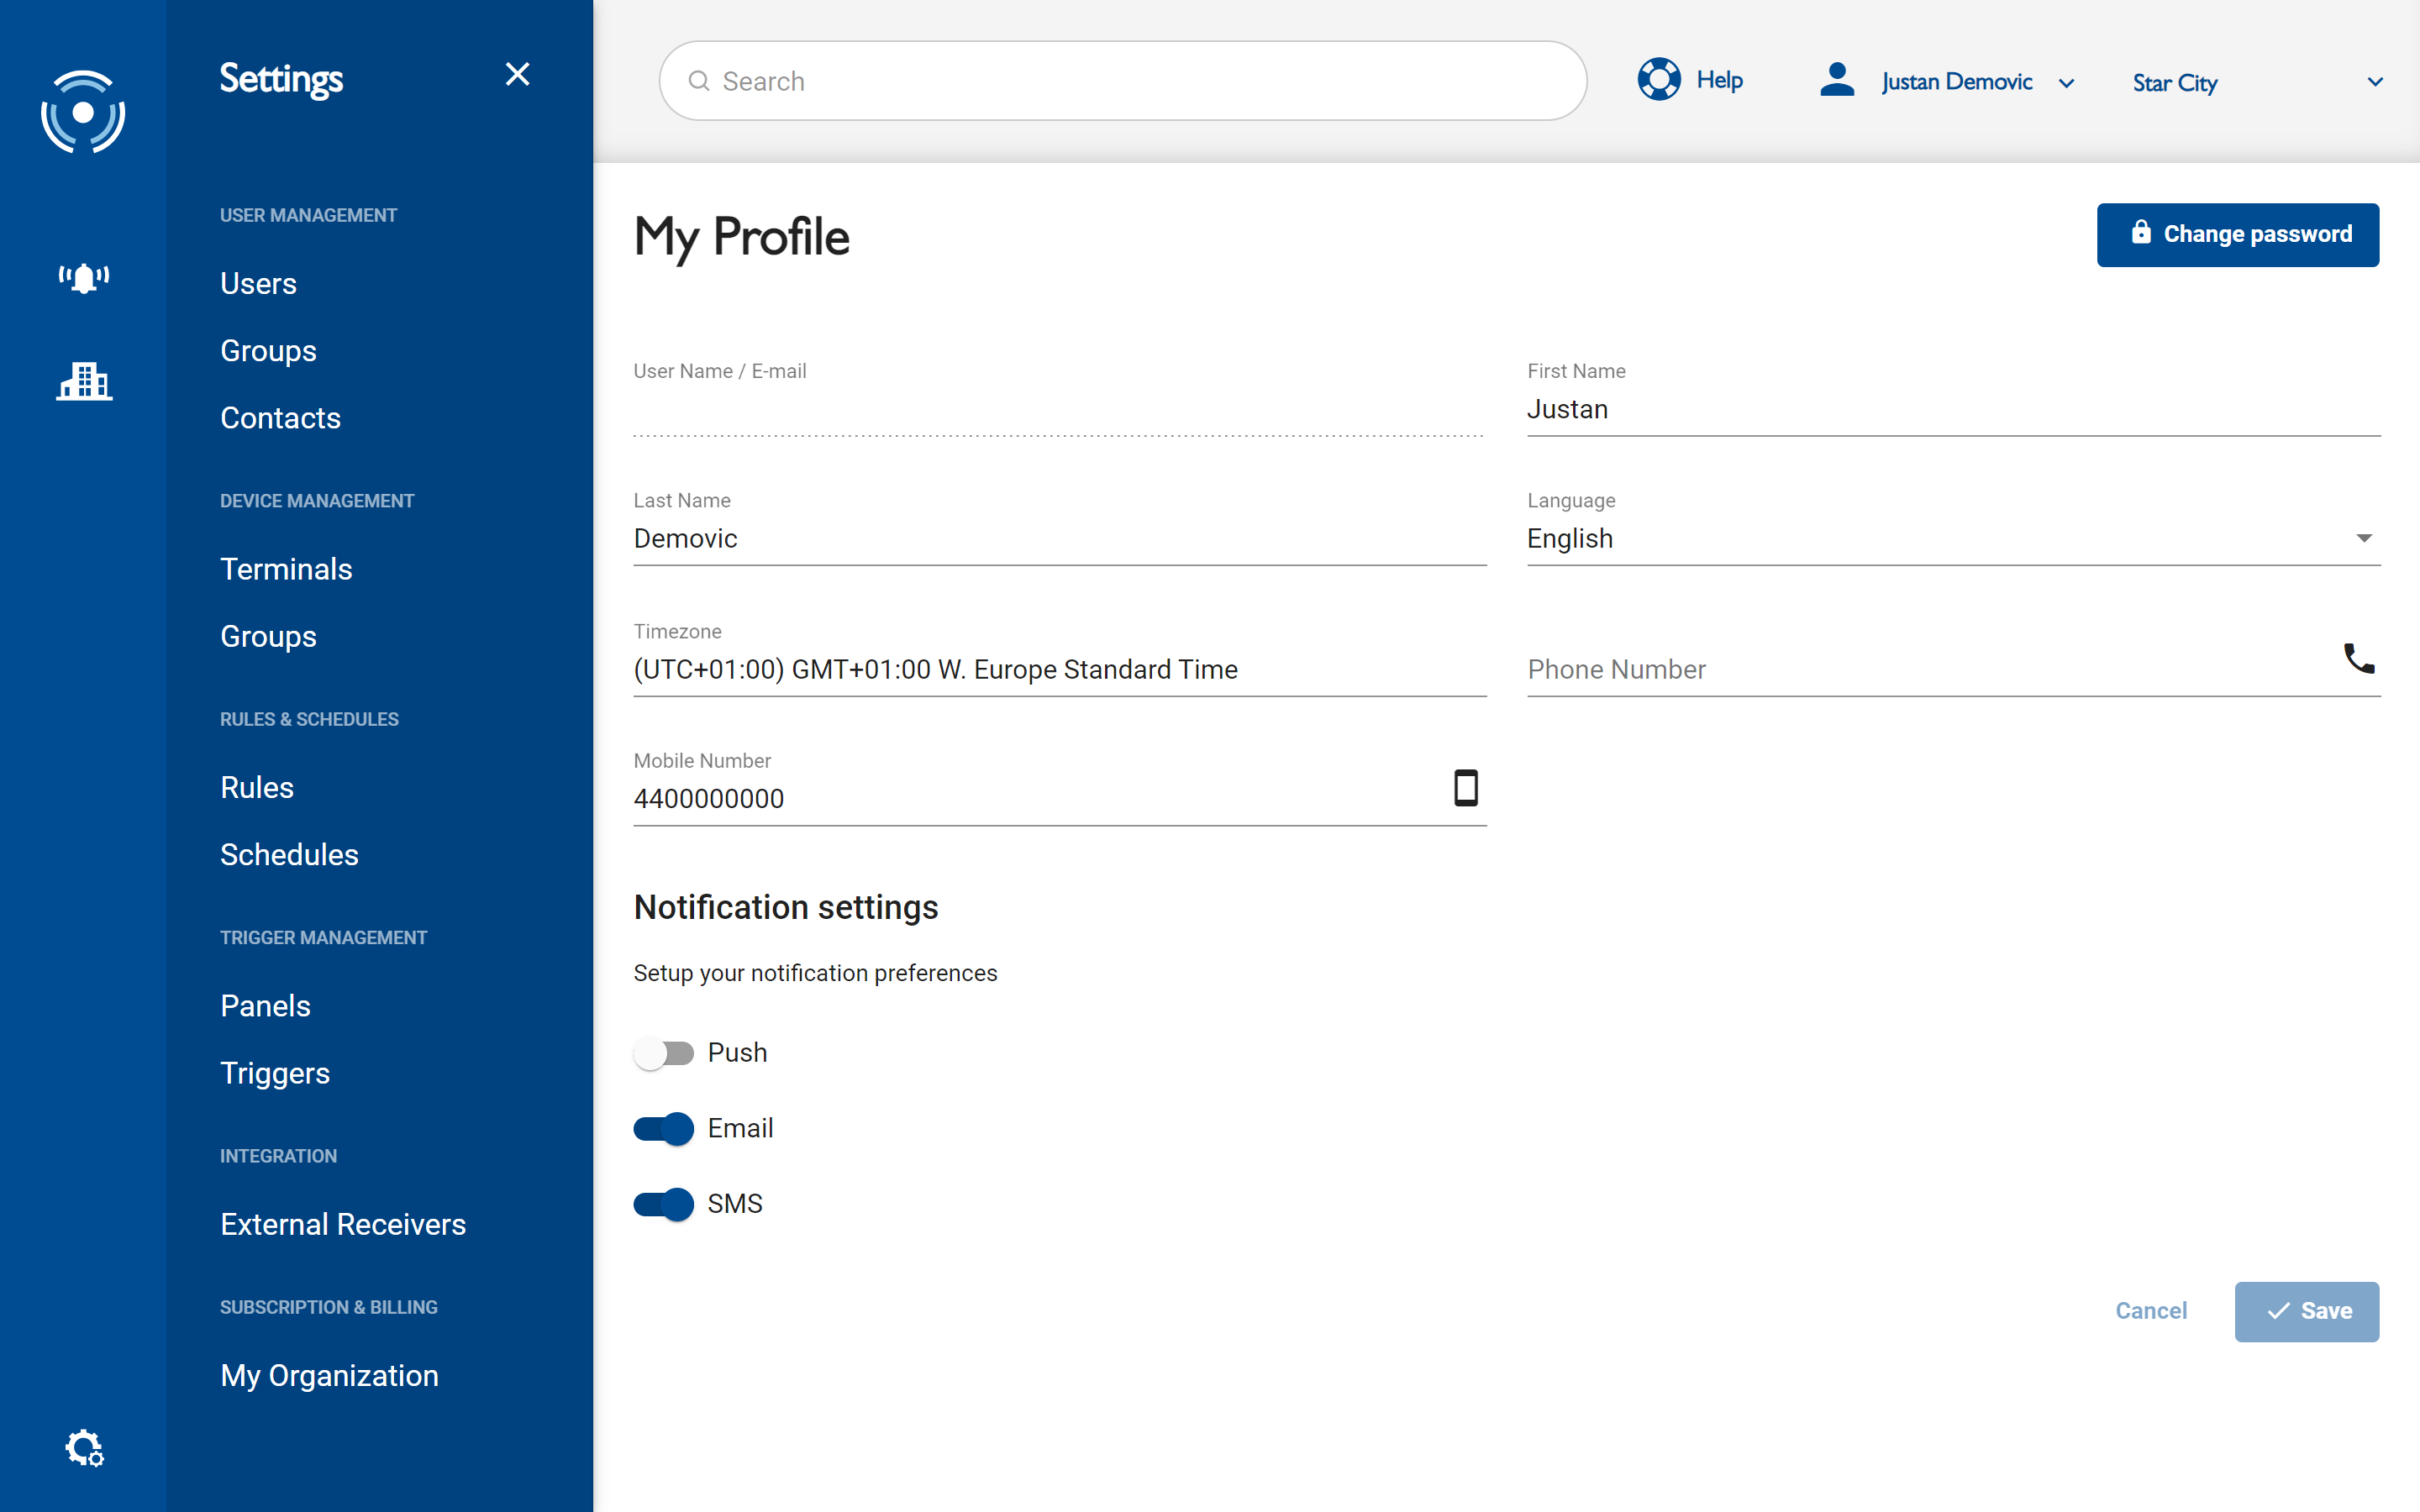Viewport: 2420px width, 1512px height.
Task: Turn off the SMS notification toggle
Action: 663,1204
